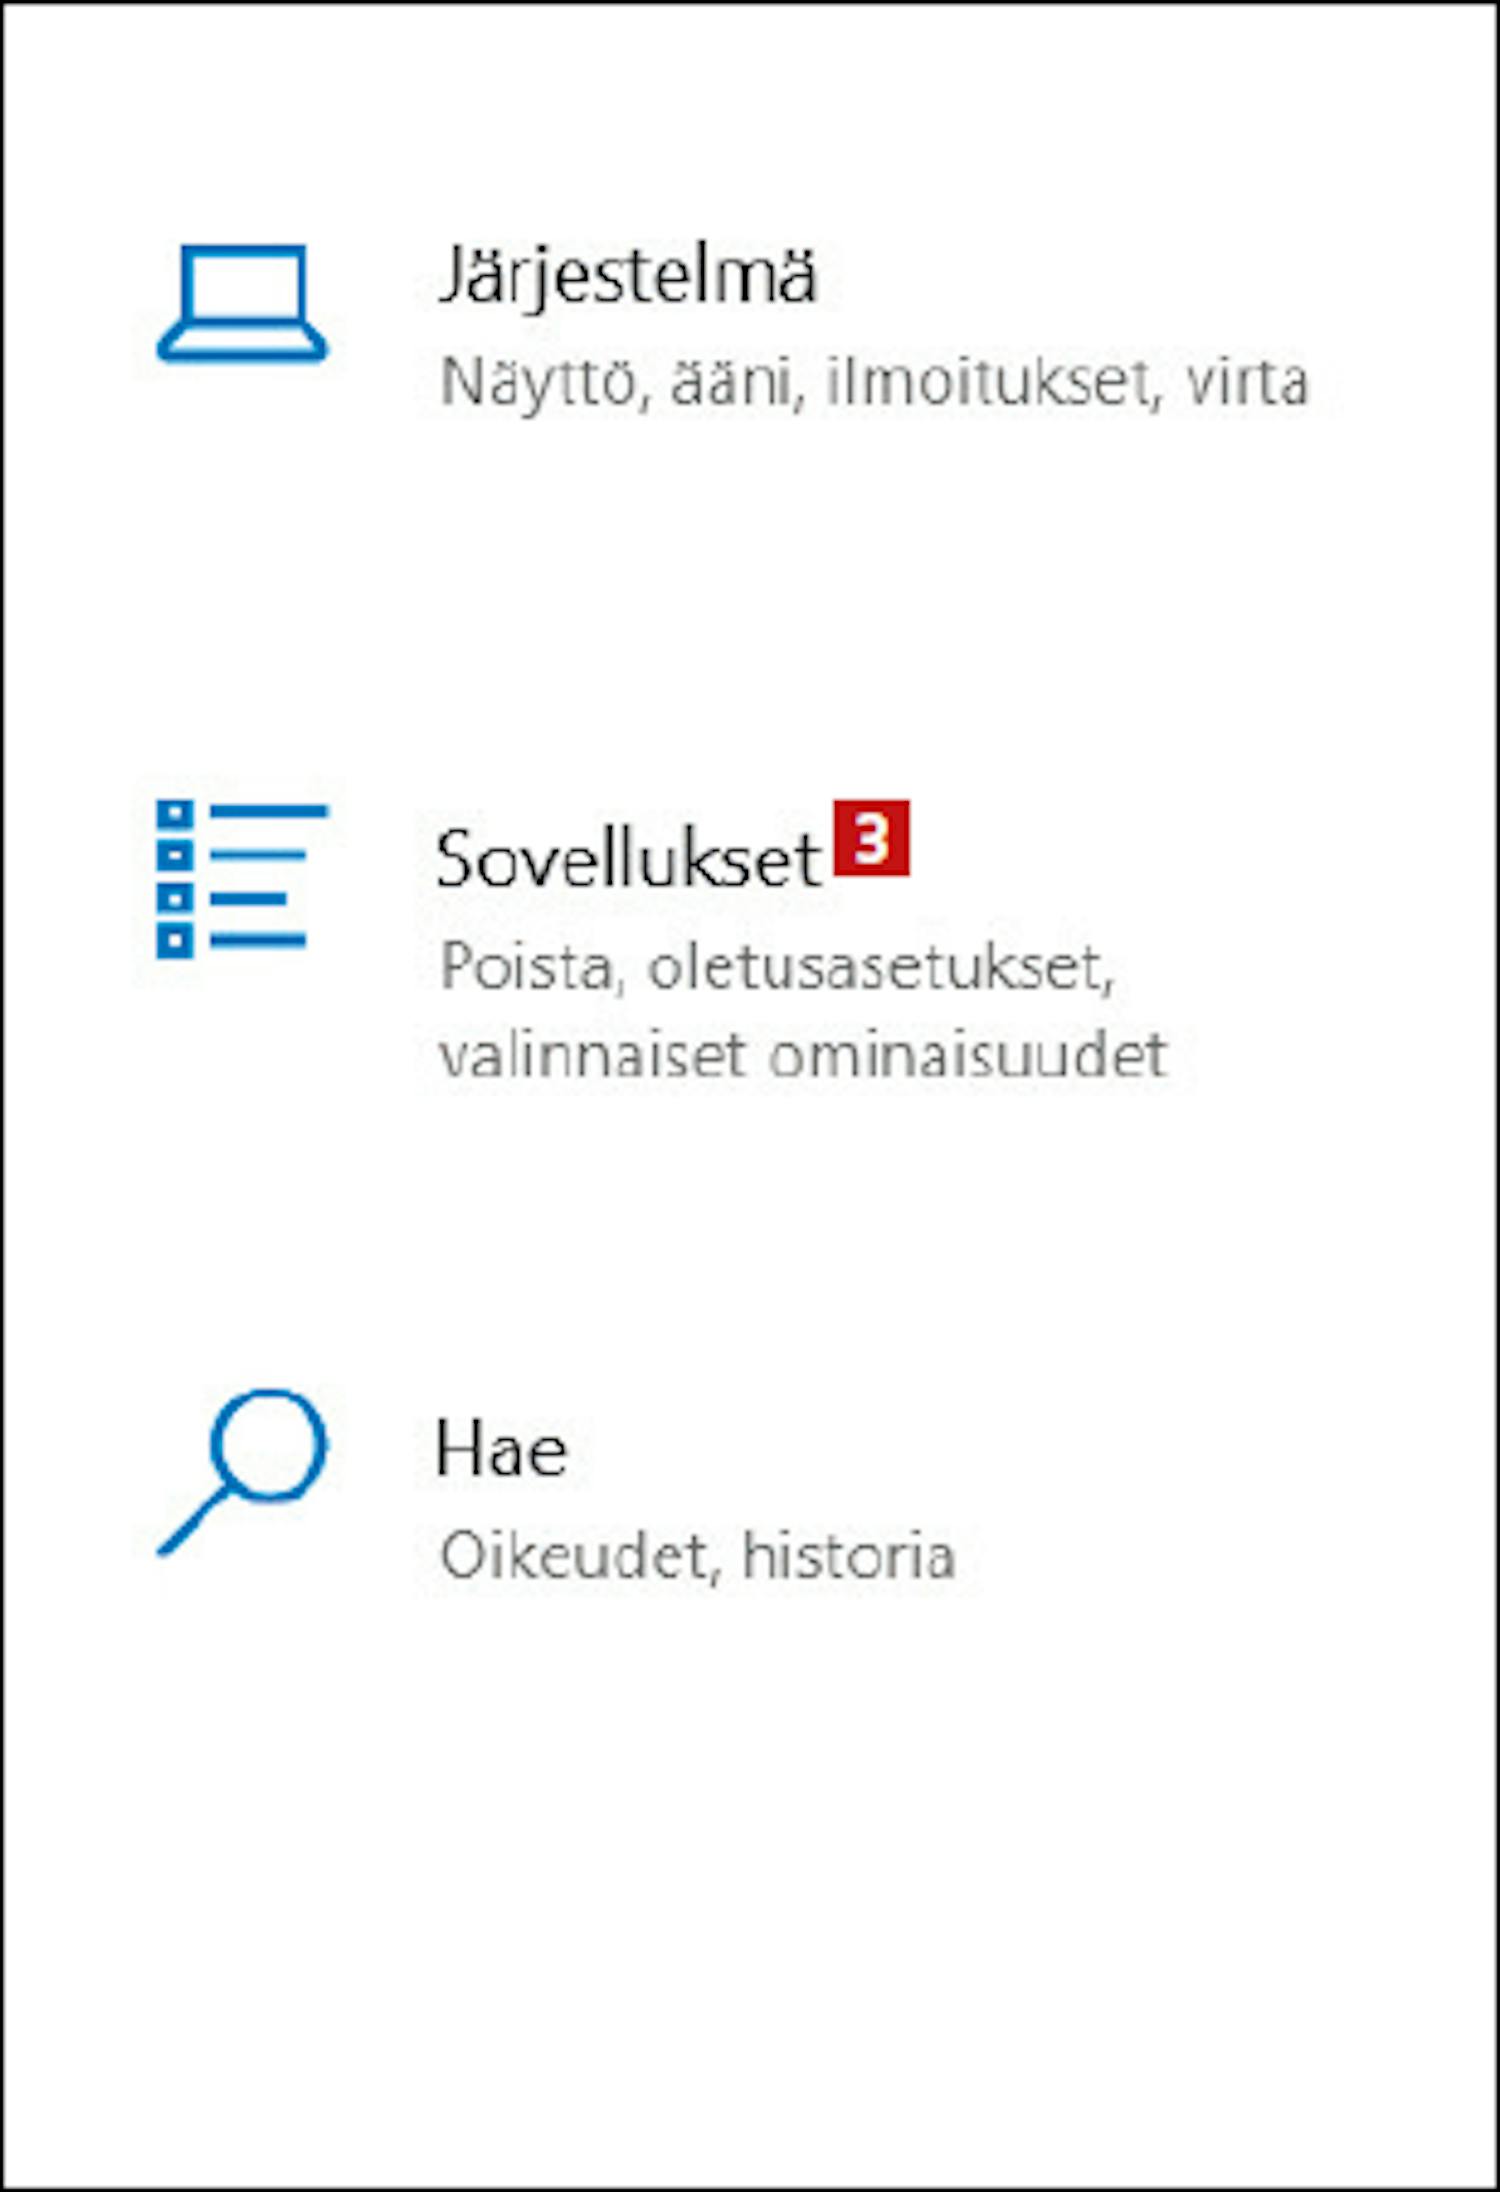Click the word ääni in system description
Image resolution: width=1500 pixels, height=2192 pixels.
(x=731, y=382)
